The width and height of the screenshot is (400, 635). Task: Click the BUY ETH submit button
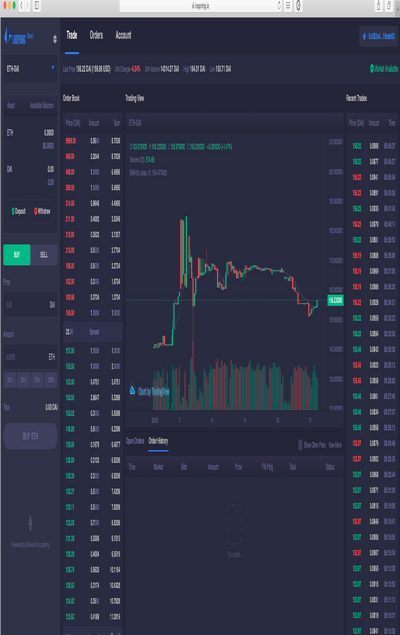click(x=30, y=436)
